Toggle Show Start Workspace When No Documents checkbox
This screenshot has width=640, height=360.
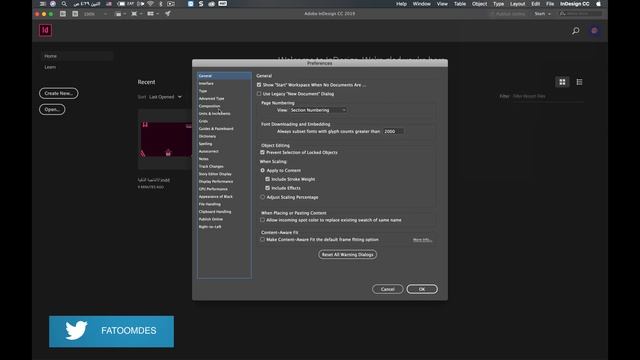tap(259, 85)
